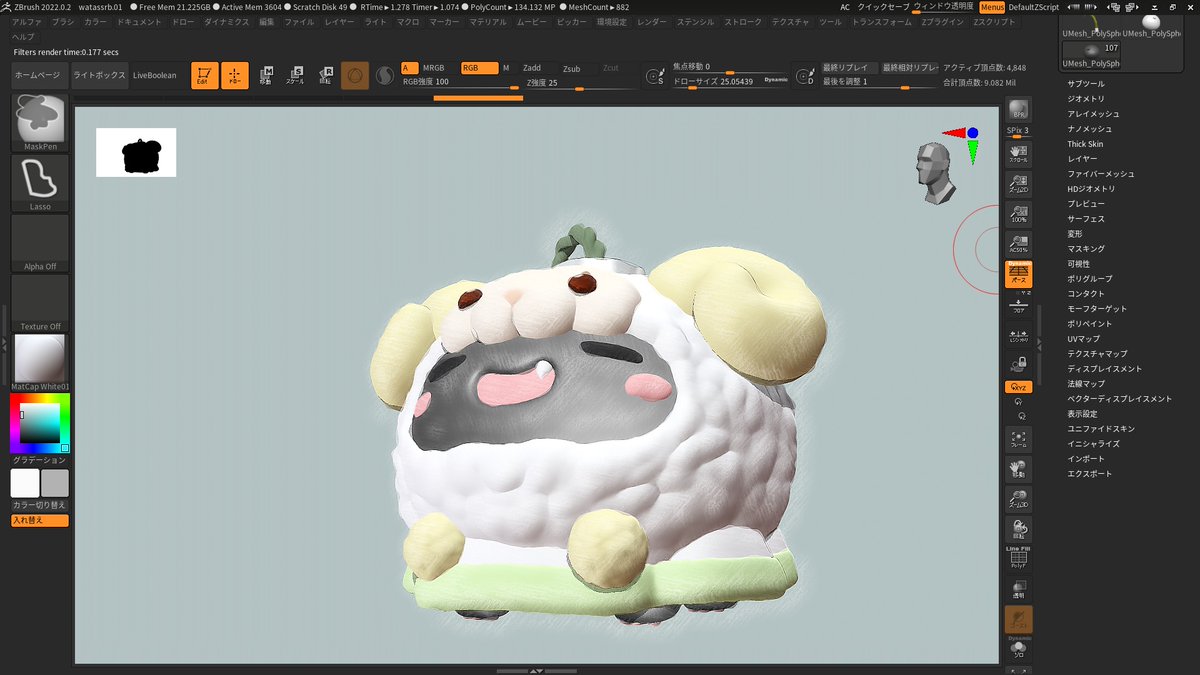The height and width of the screenshot is (675, 1200).
Task: Expand the Thick Skin section
Action: click(1085, 144)
